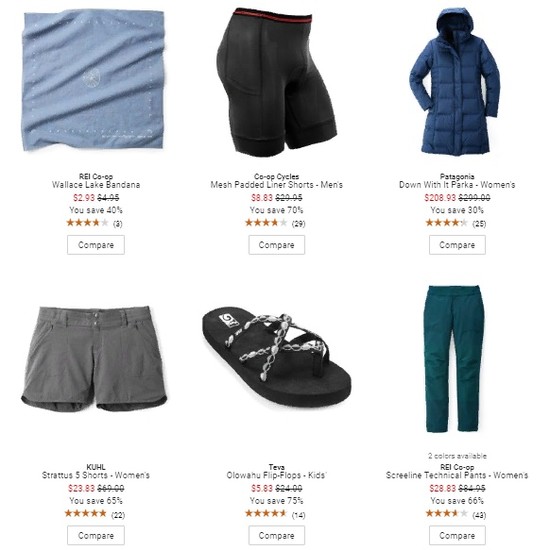Open the Wallace Lake Bandana product image
Image resolution: width=550 pixels, height=550 pixels.
coord(94,81)
